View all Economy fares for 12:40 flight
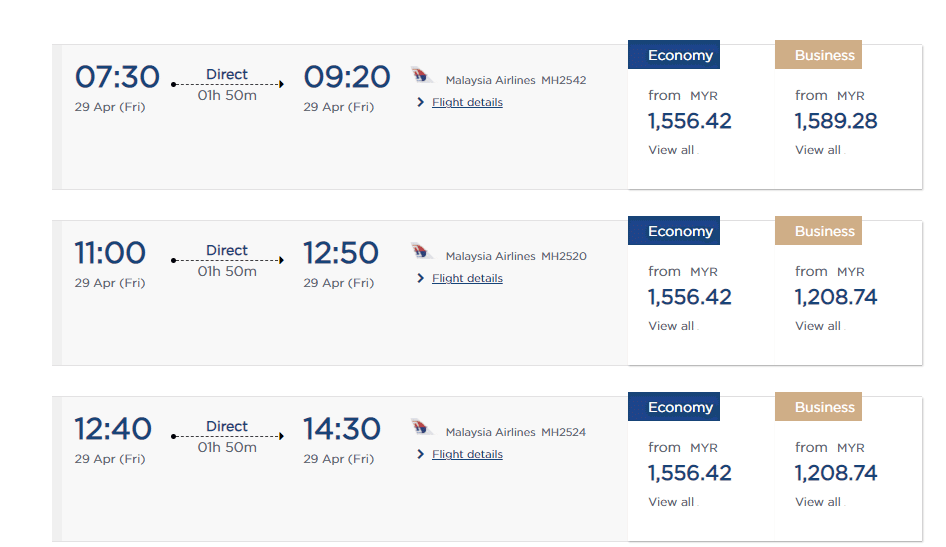Screen dimensions: 946x547 coord(671,502)
